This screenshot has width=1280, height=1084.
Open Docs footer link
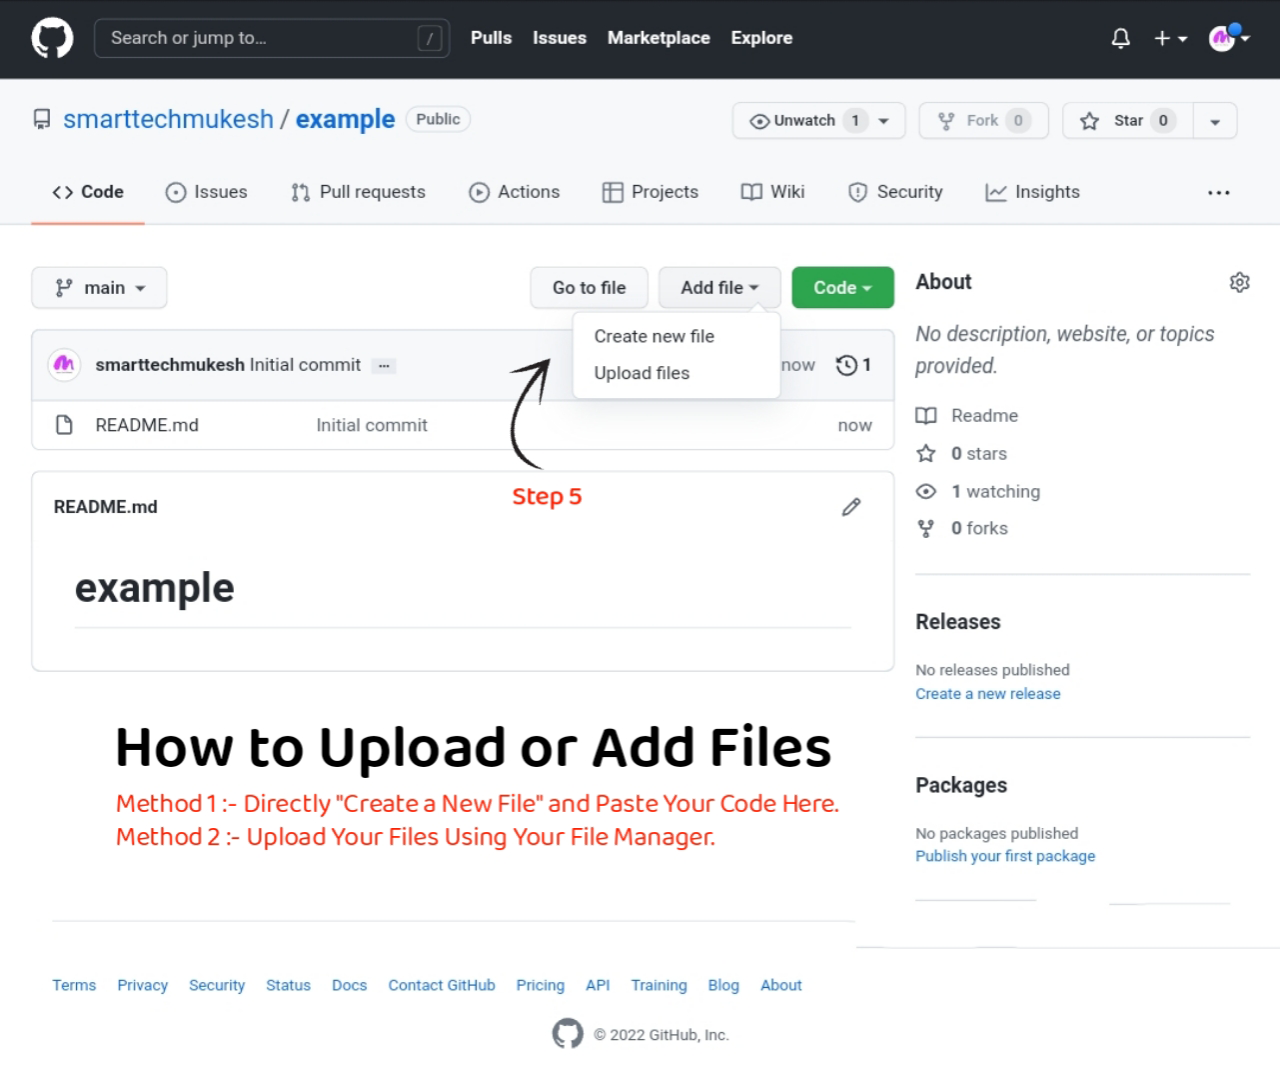click(349, 985)
